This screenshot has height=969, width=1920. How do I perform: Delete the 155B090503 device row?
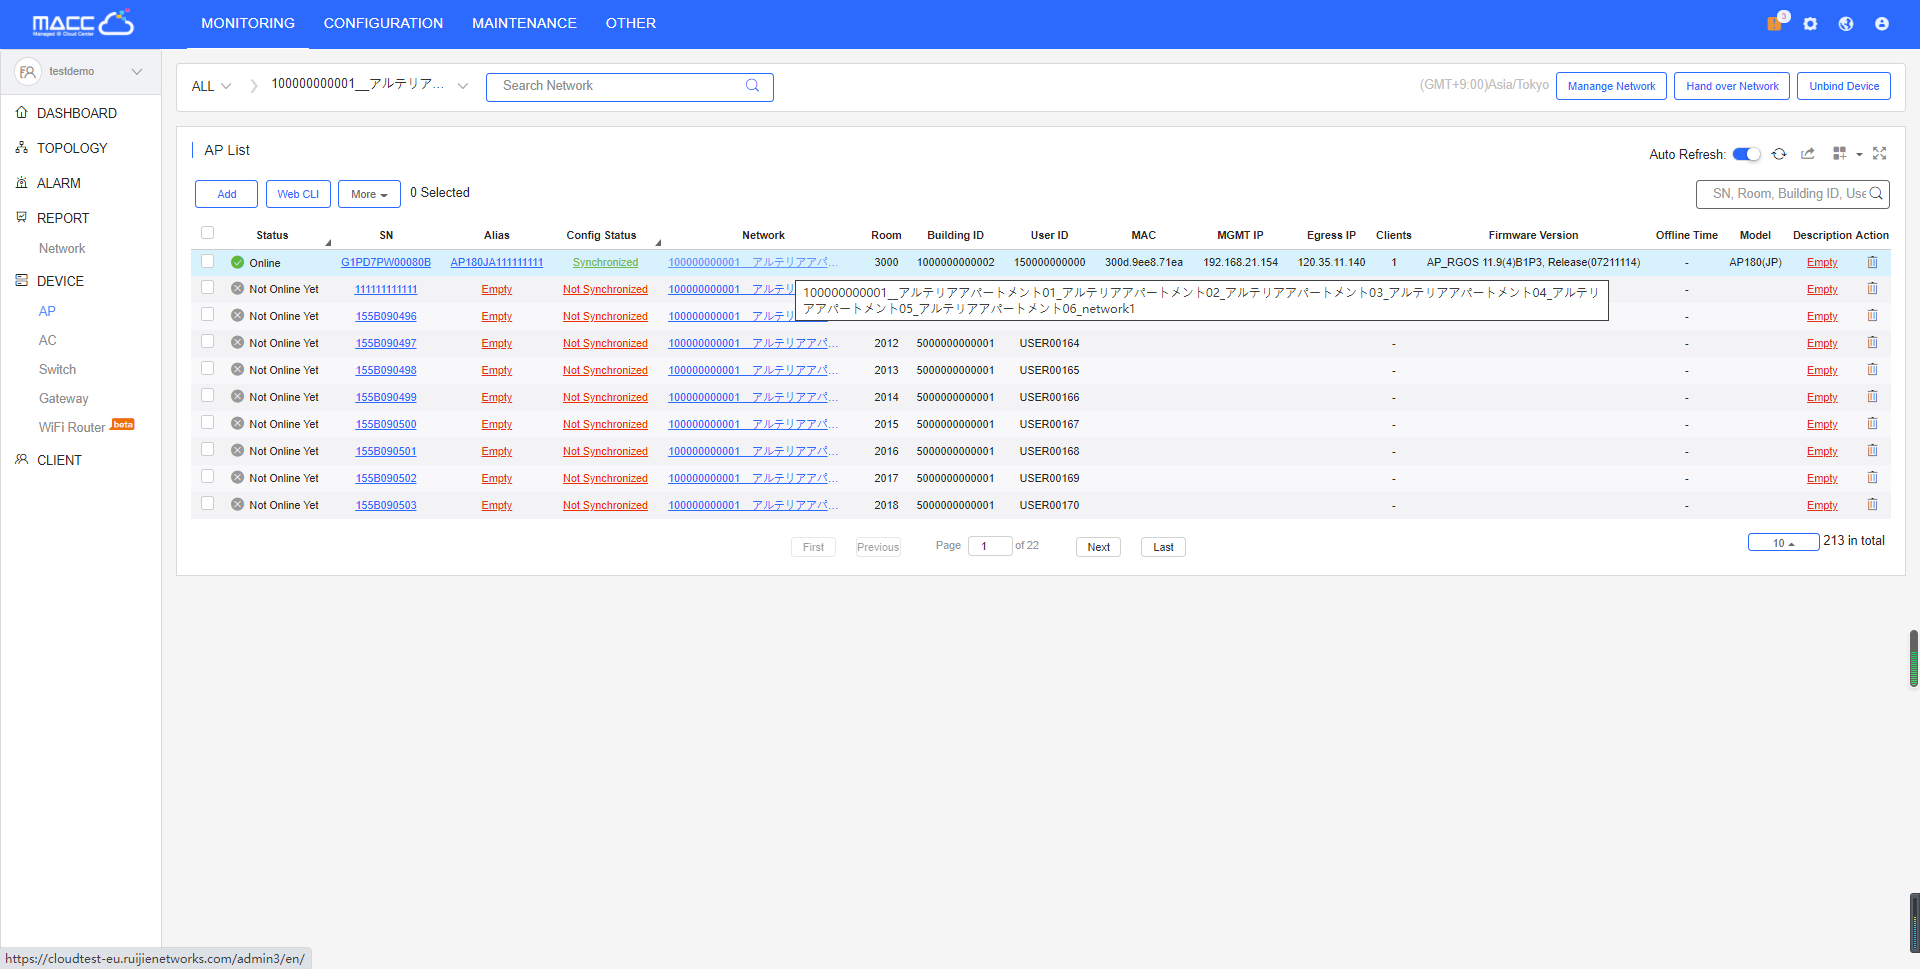tap(1872, 505)
